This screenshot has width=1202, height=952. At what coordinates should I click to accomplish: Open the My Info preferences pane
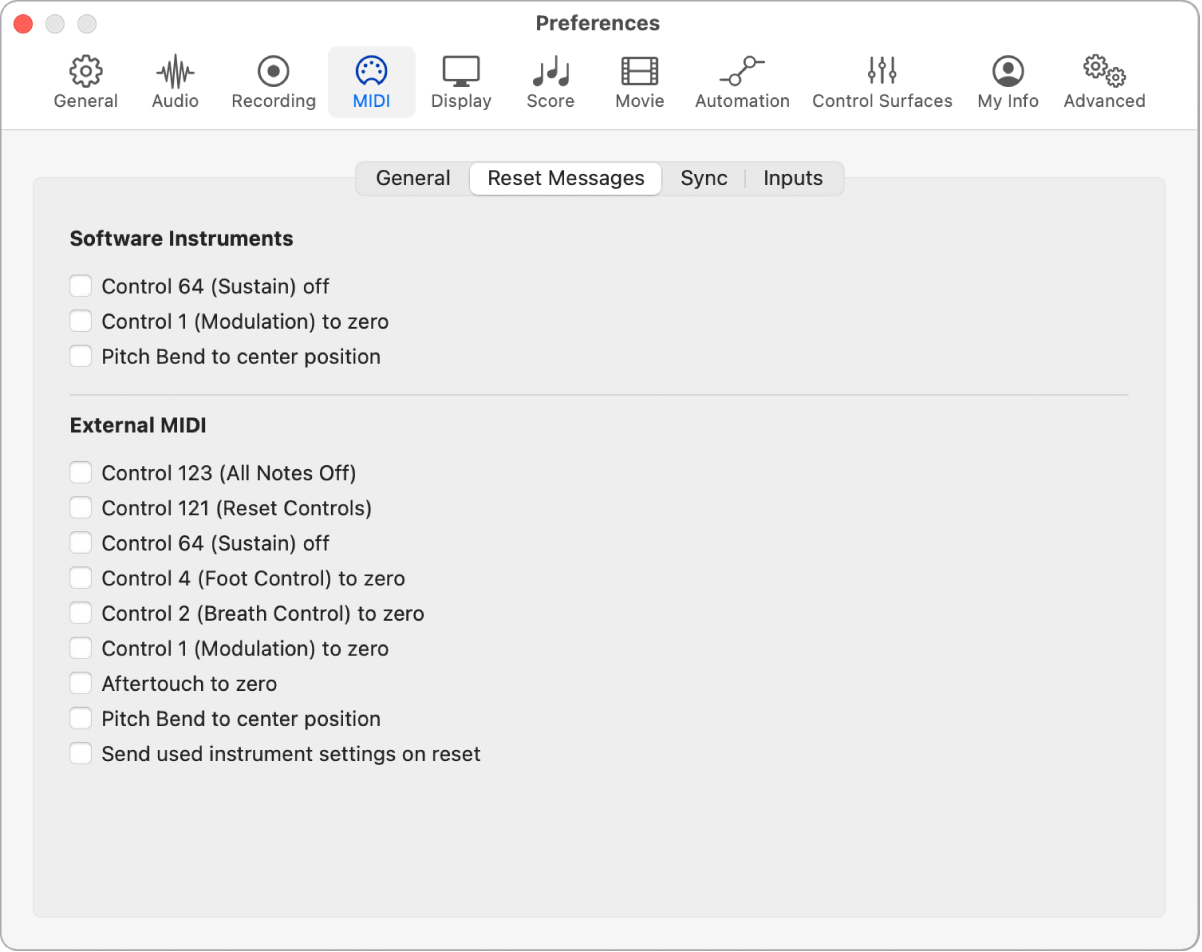(1007, 80)
